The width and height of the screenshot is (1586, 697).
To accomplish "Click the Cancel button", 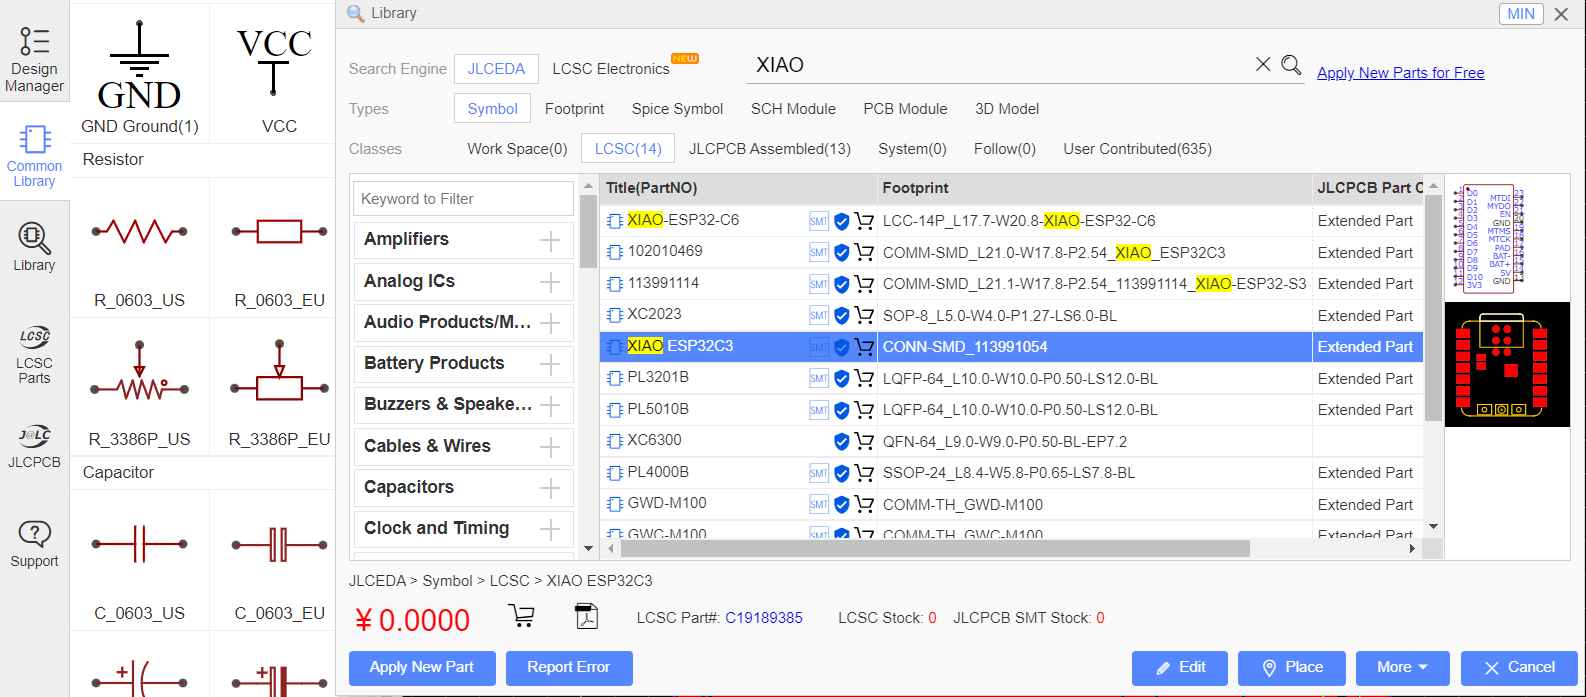I will click(1519, 668).
